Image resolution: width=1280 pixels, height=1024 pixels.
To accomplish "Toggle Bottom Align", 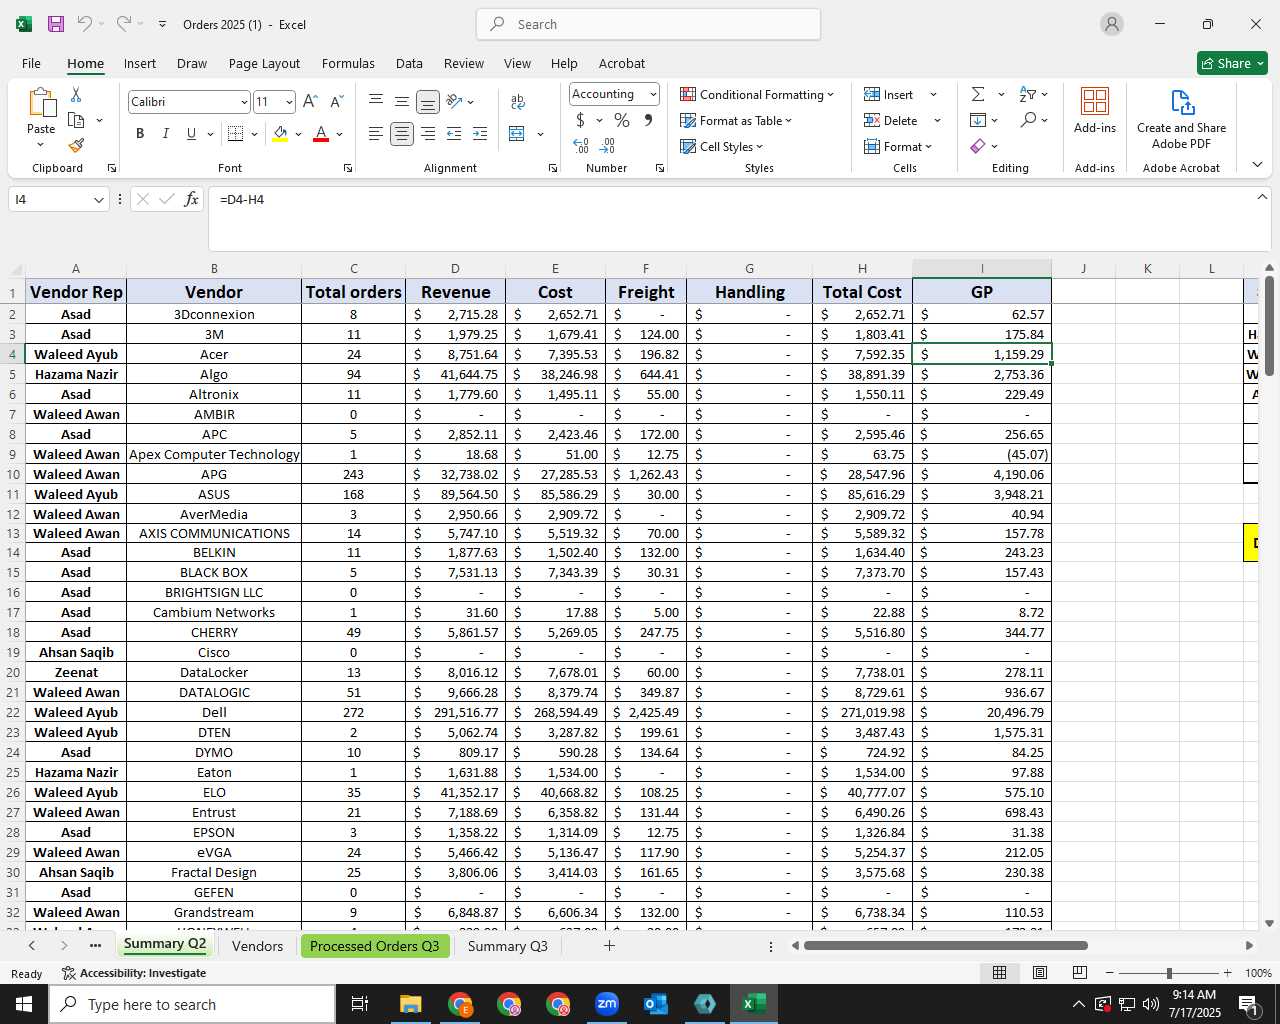I will pos(428,102).
